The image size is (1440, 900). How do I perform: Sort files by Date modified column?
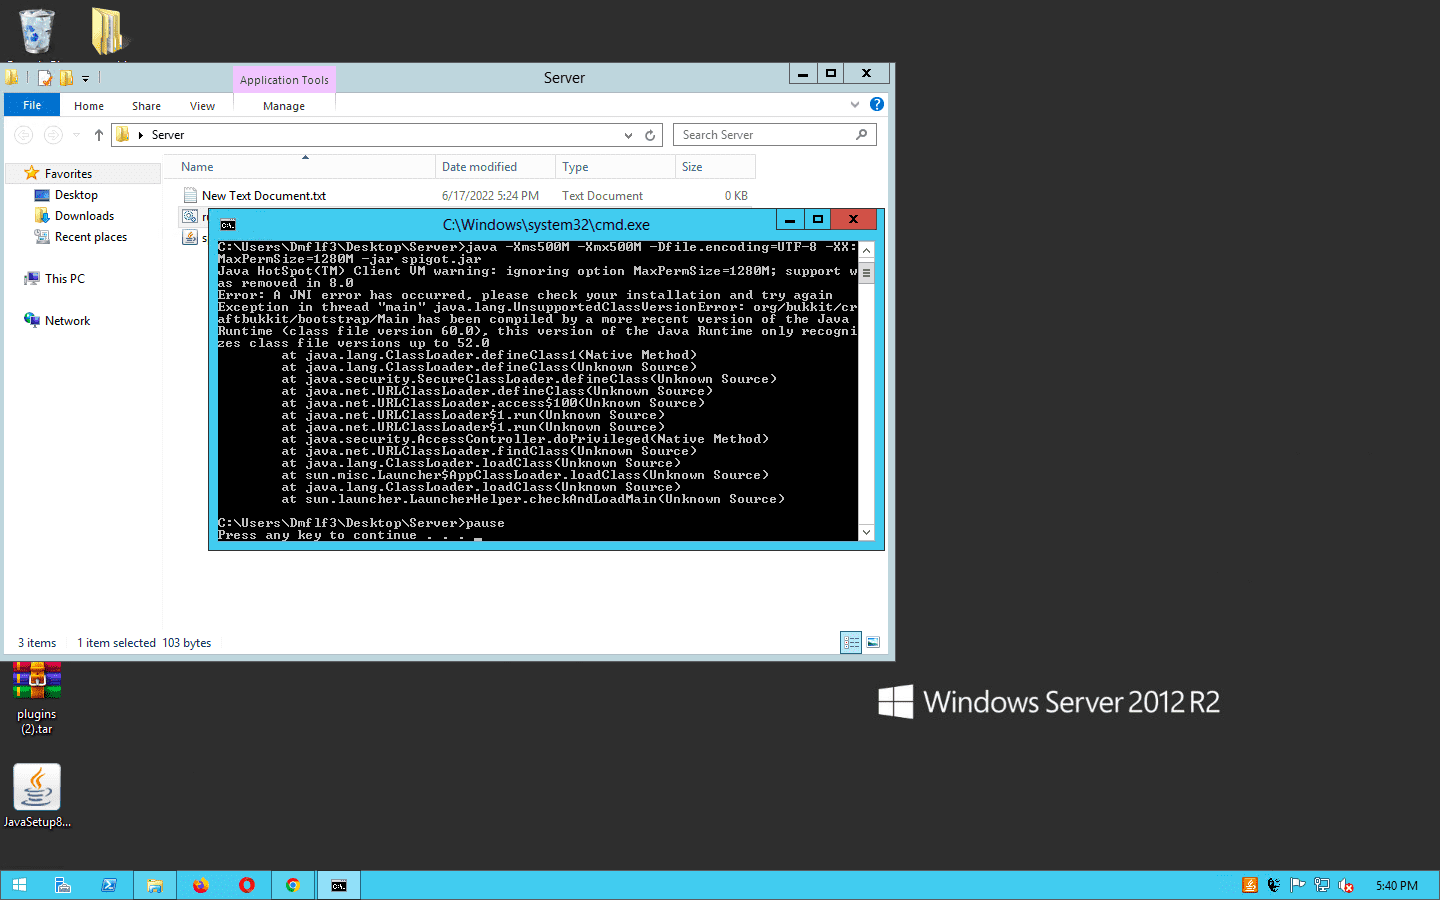click(480, 167)
